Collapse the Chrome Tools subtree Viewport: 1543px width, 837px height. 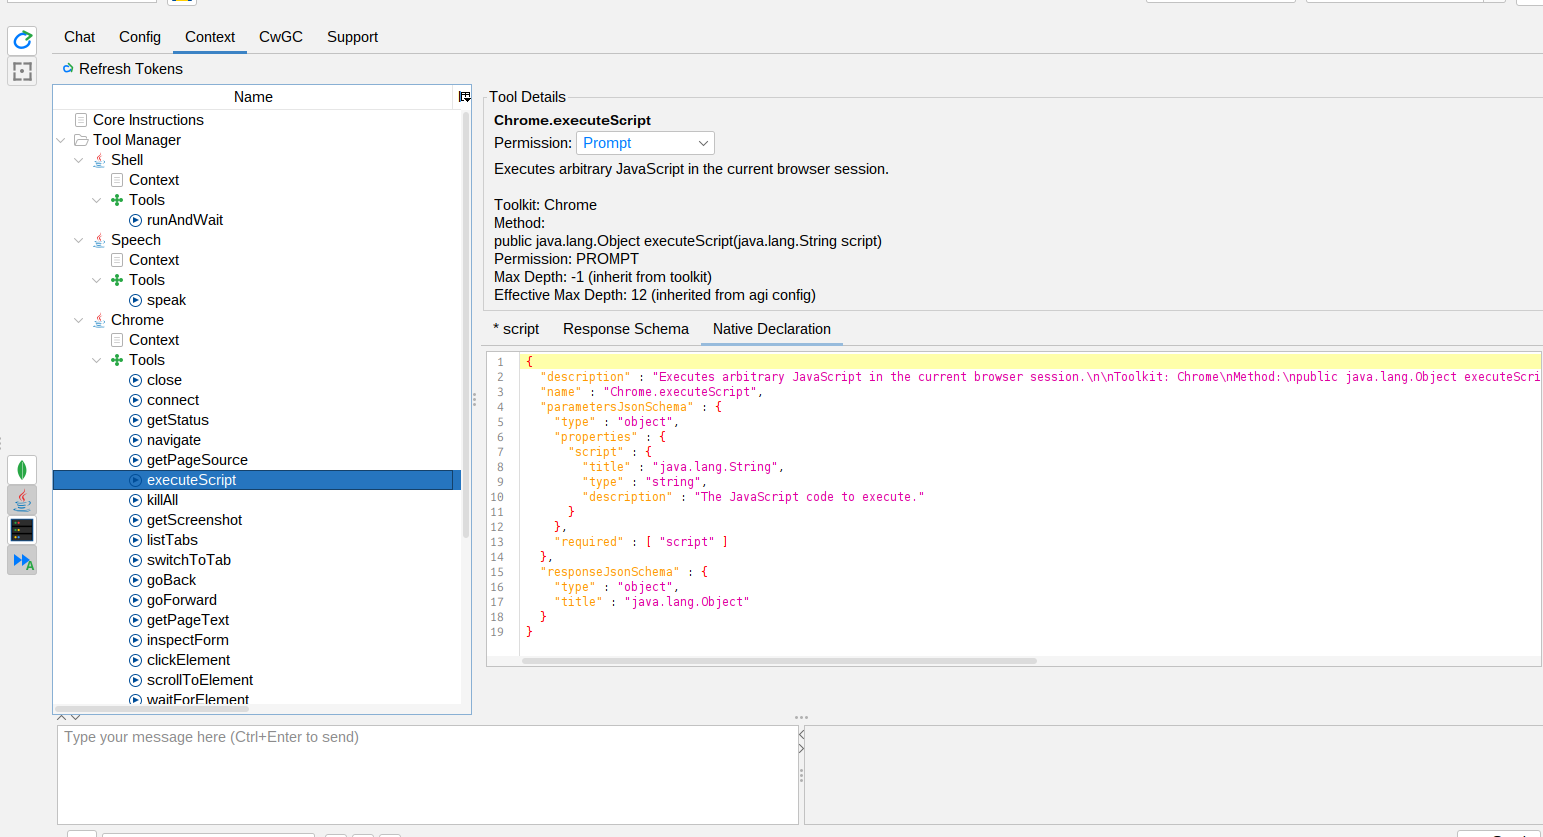[x=97, y=360]
